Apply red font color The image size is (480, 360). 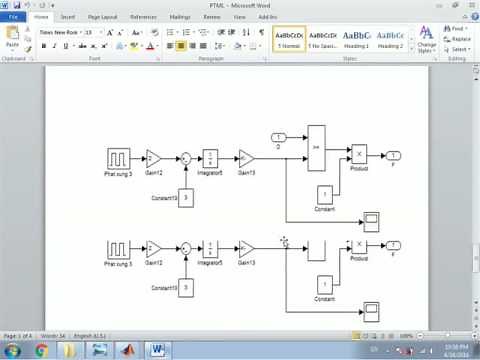coord(150,46)
